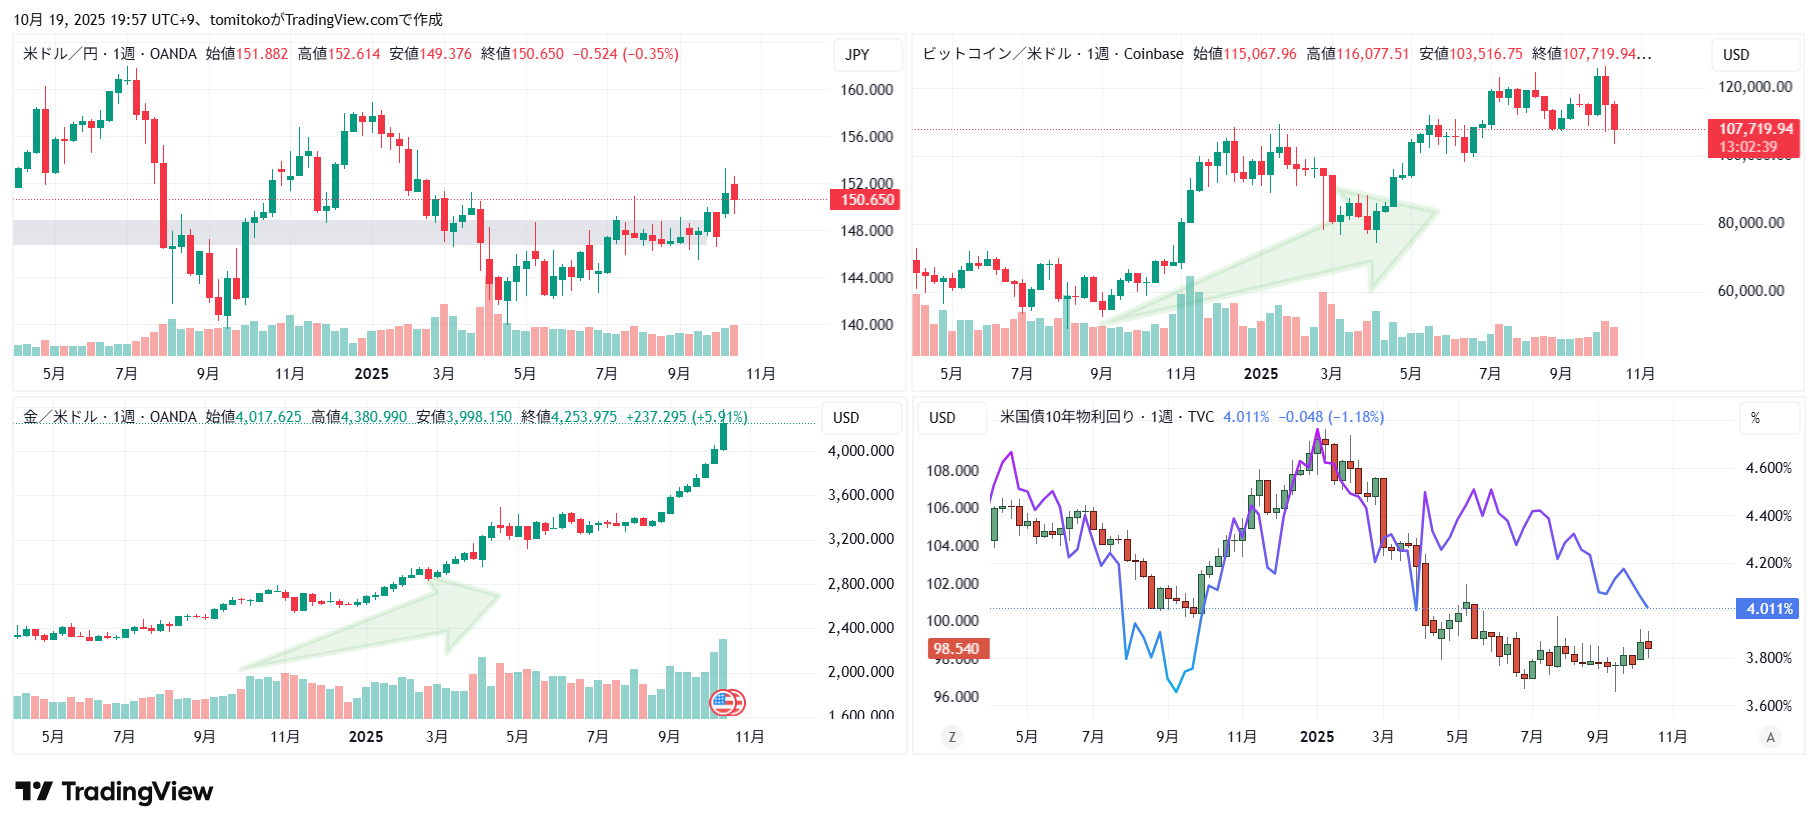Click the TradingView logo
1818x829 pixels.
coord(114,792)
